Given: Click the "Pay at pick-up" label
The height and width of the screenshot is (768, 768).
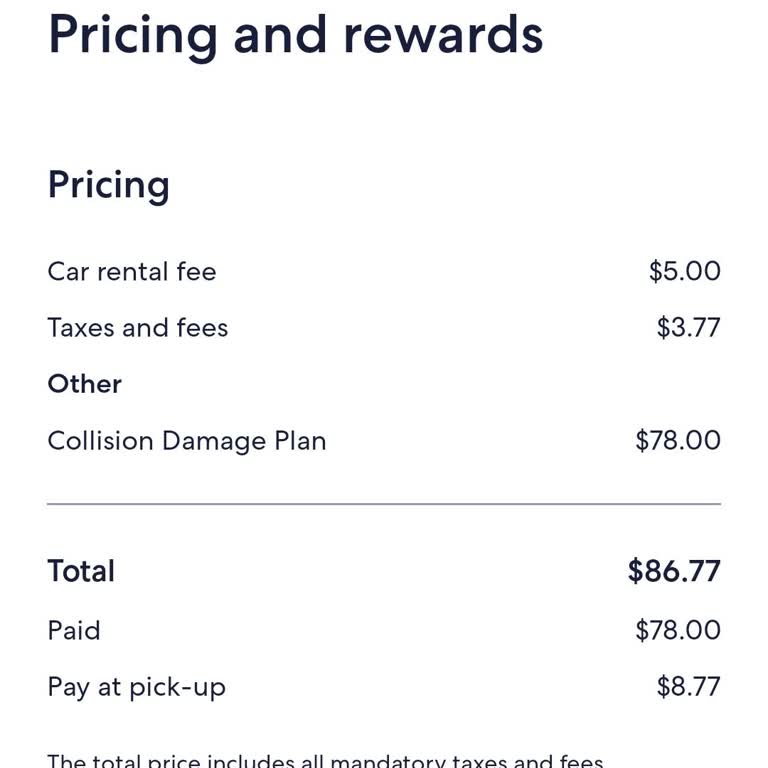Looking at the screenshot, I should [136, 687].
